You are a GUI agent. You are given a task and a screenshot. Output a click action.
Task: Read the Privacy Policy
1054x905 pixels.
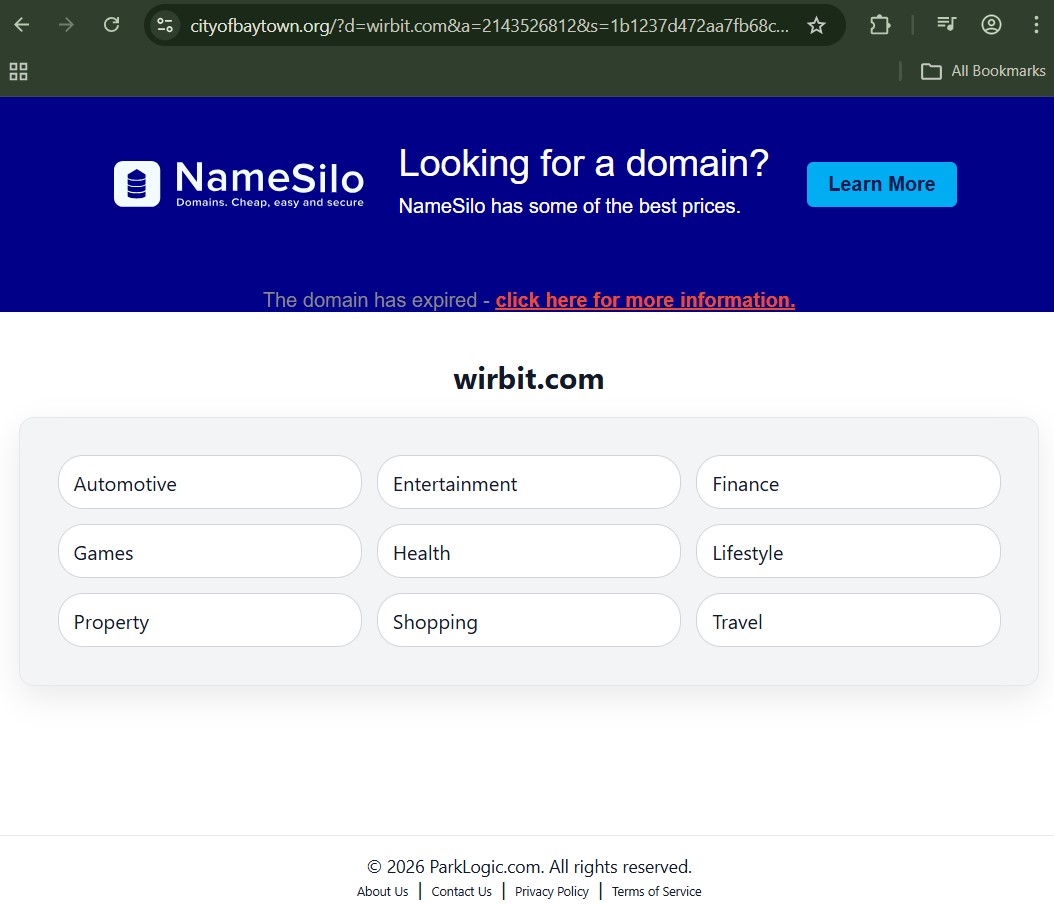pyautogui.click(x=551, y=891)
